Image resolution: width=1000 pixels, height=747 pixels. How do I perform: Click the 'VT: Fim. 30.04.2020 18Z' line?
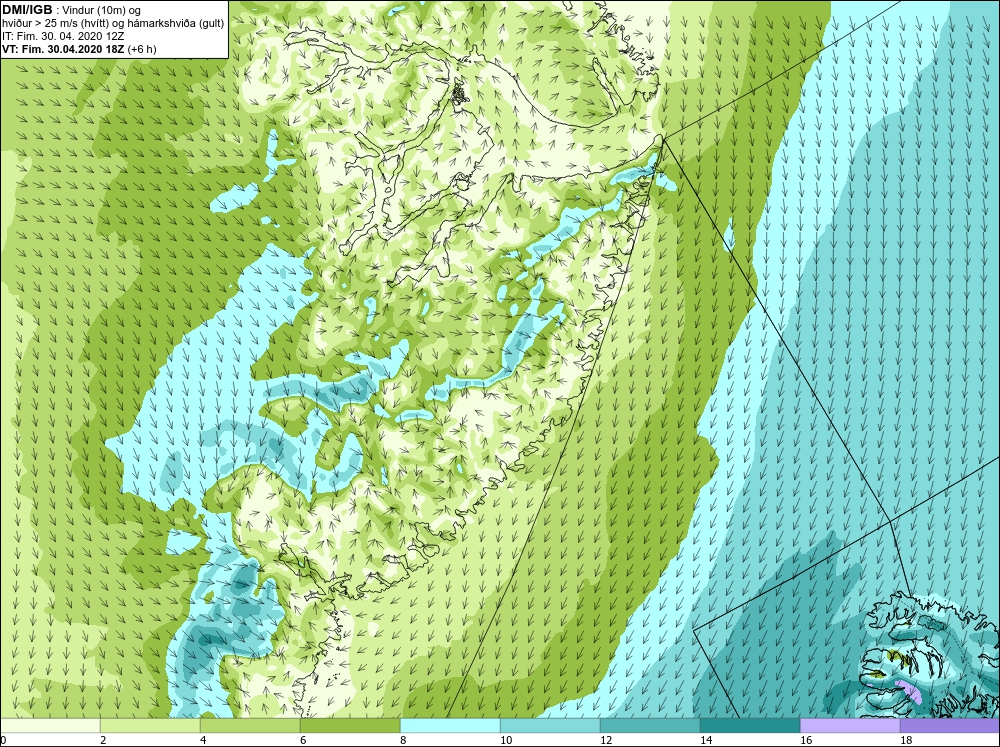(62, 49)
